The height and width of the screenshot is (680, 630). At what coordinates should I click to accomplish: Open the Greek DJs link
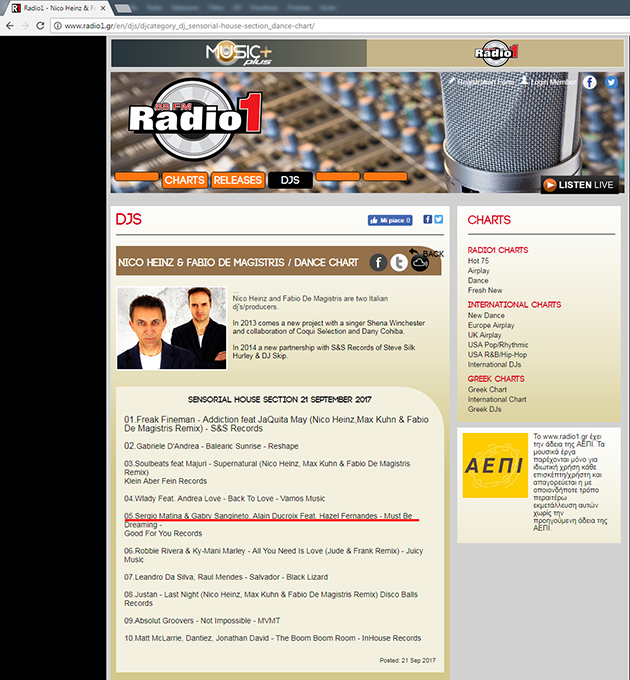484,409
